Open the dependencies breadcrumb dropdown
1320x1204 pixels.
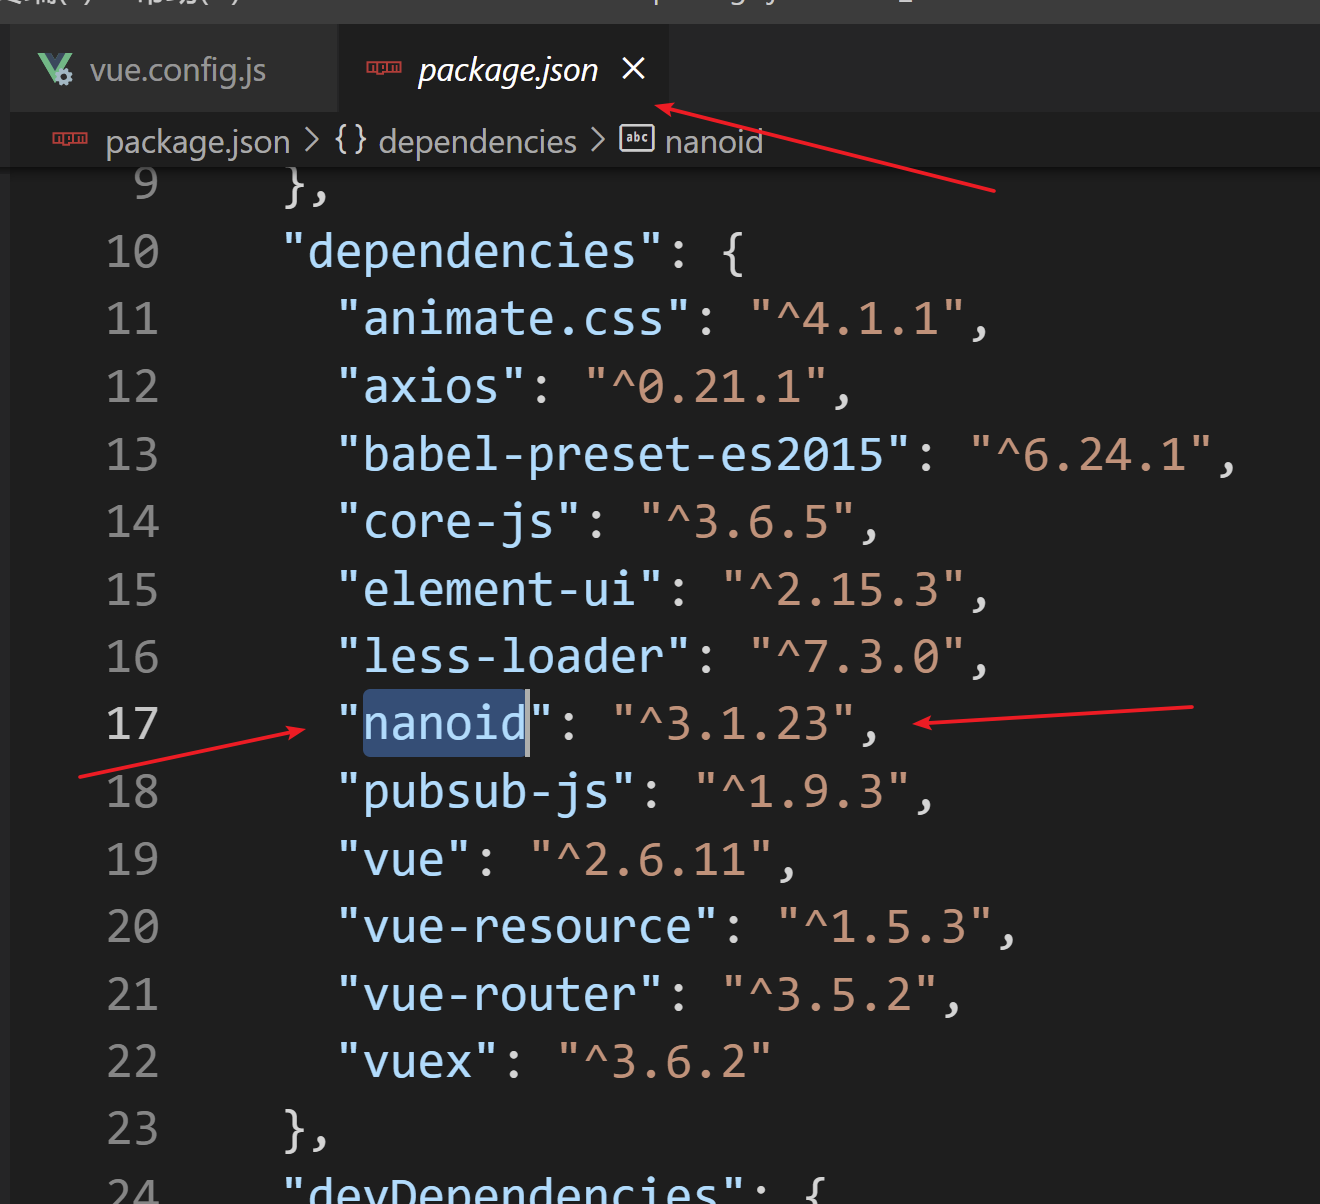477,141
